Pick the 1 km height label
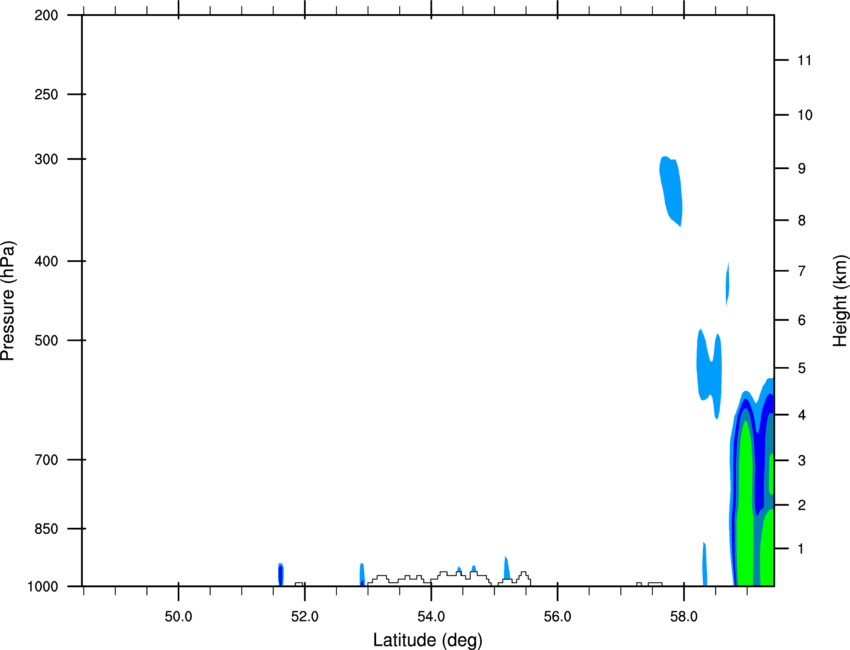850x650 pixels. tap(802, 549)
